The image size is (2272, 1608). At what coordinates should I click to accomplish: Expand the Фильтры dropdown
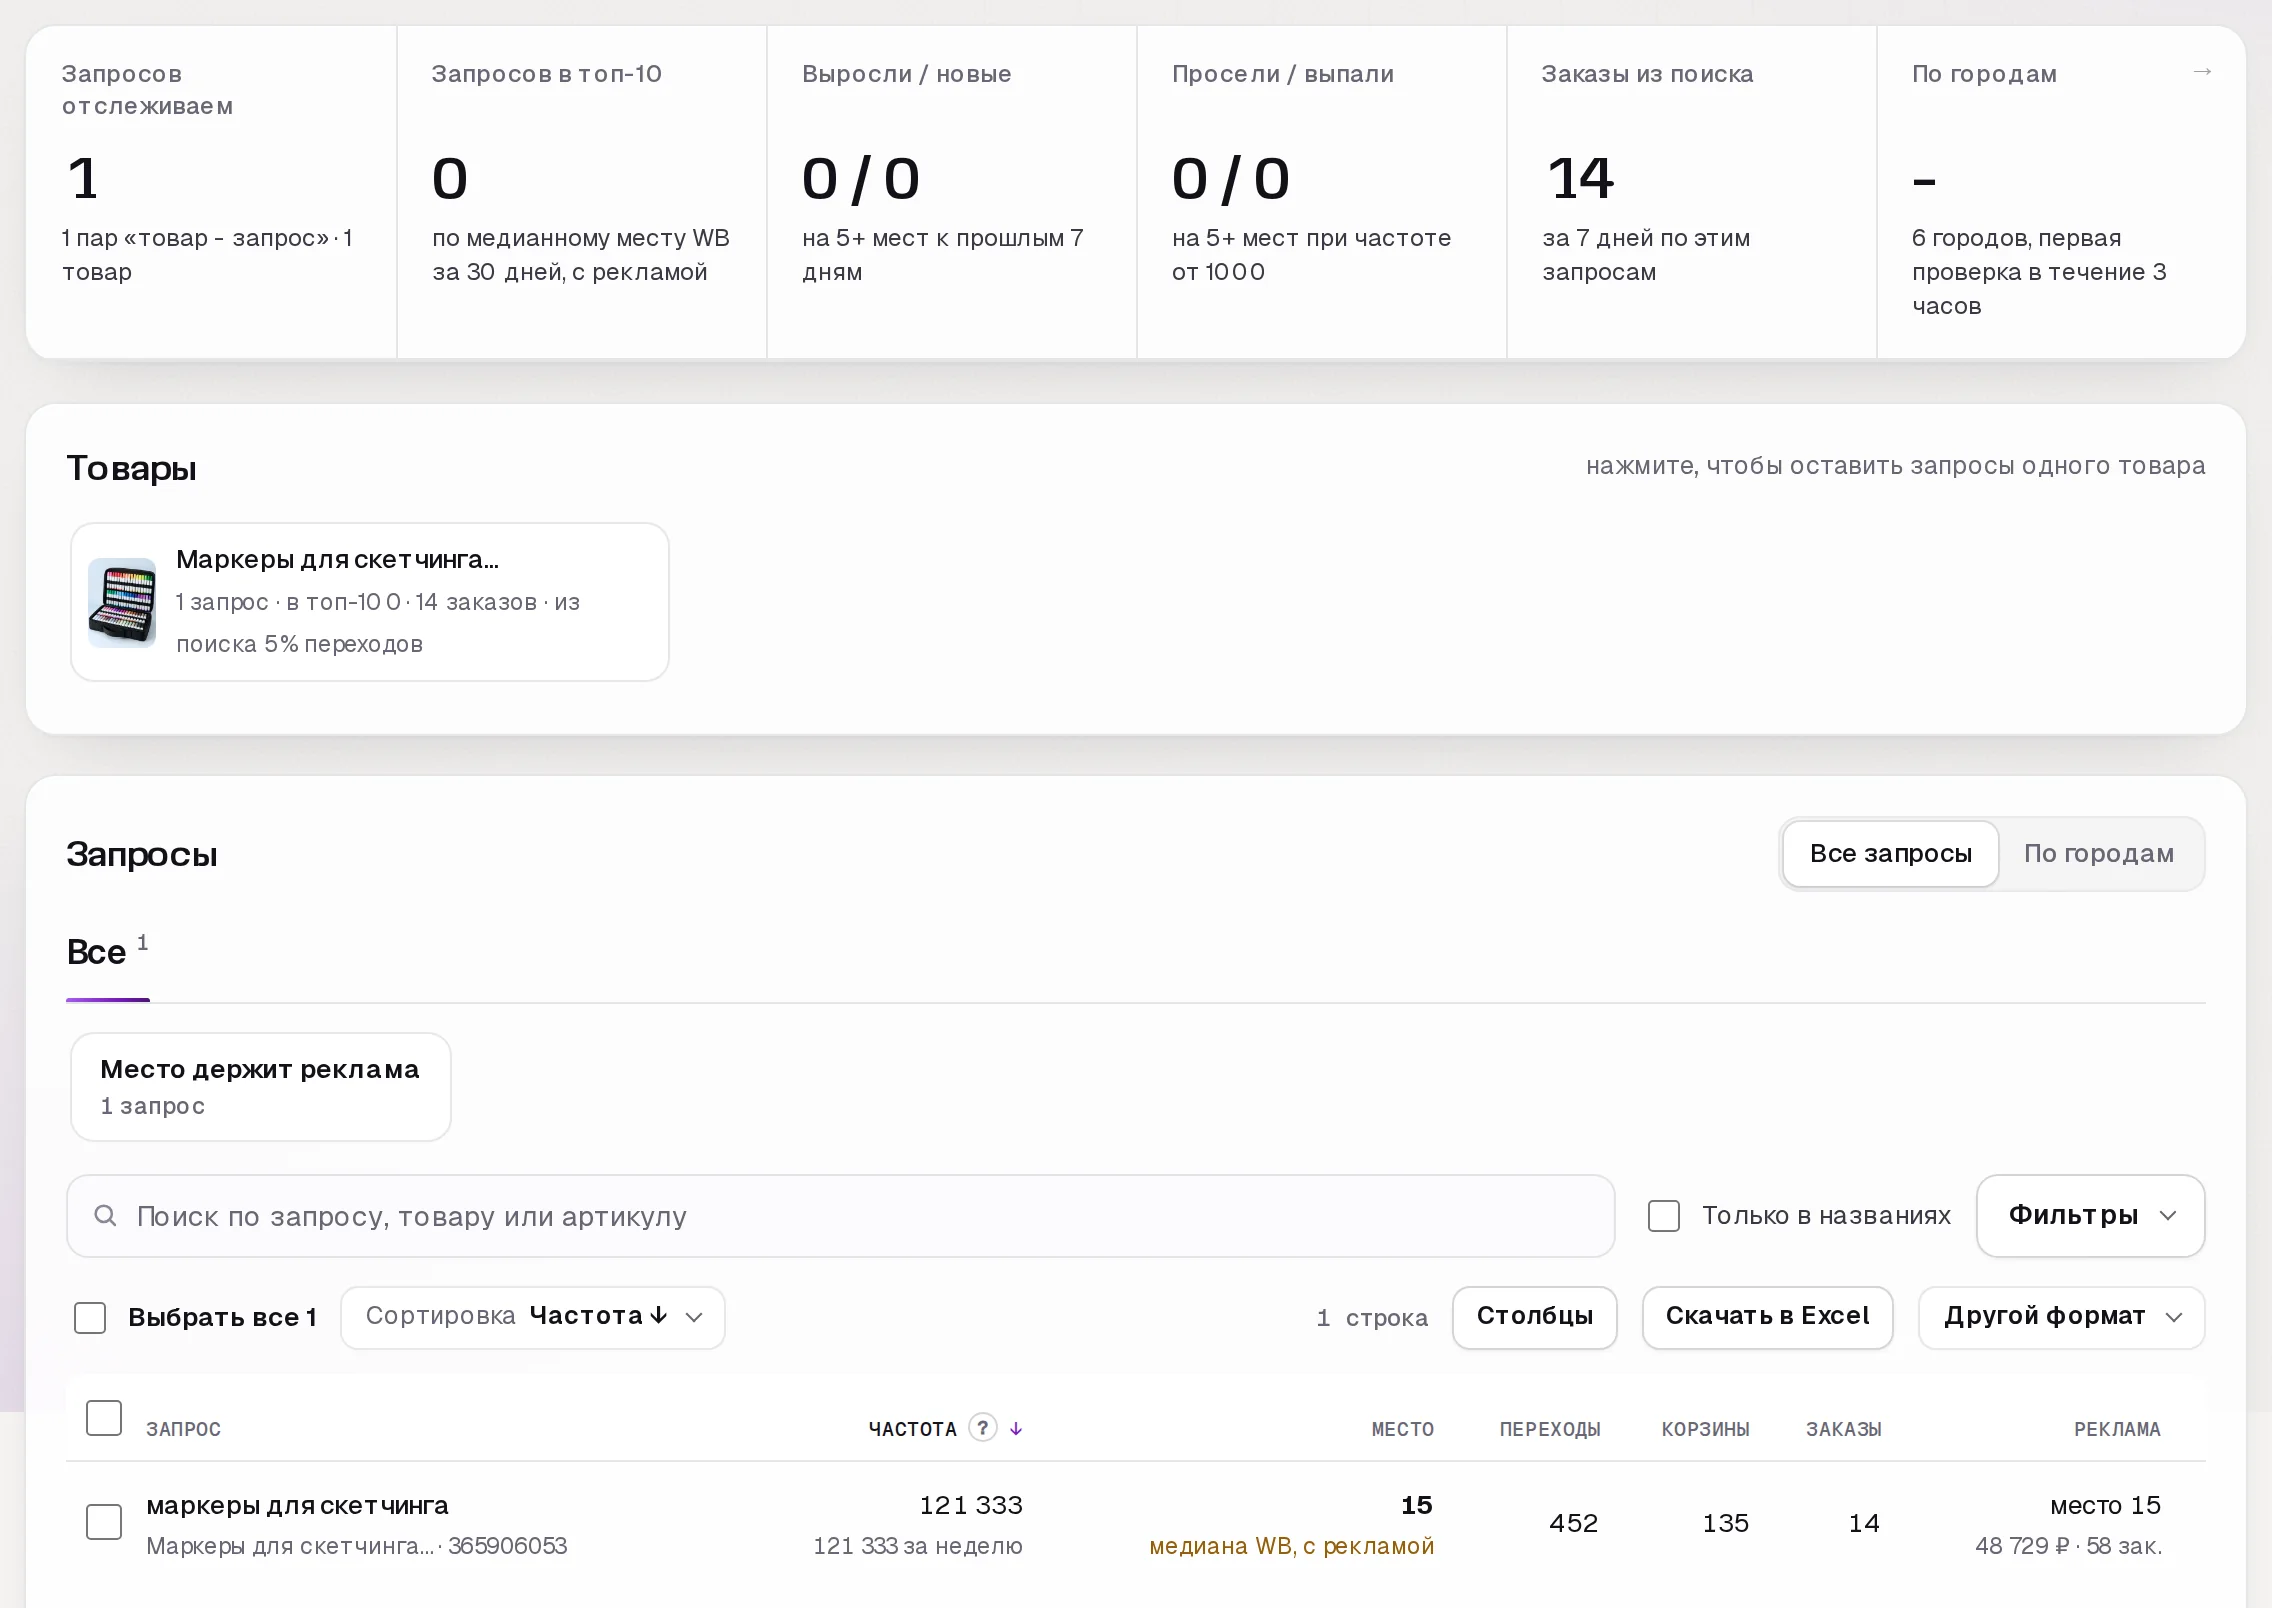coord(2091,1216)
